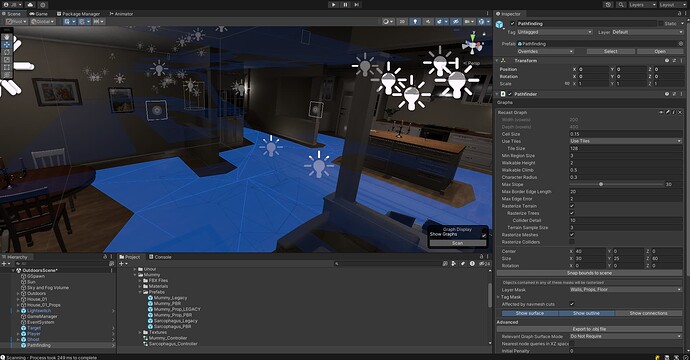The image size is (690, 360).
Task: Click the Cell Size input field
Action: 626,134
